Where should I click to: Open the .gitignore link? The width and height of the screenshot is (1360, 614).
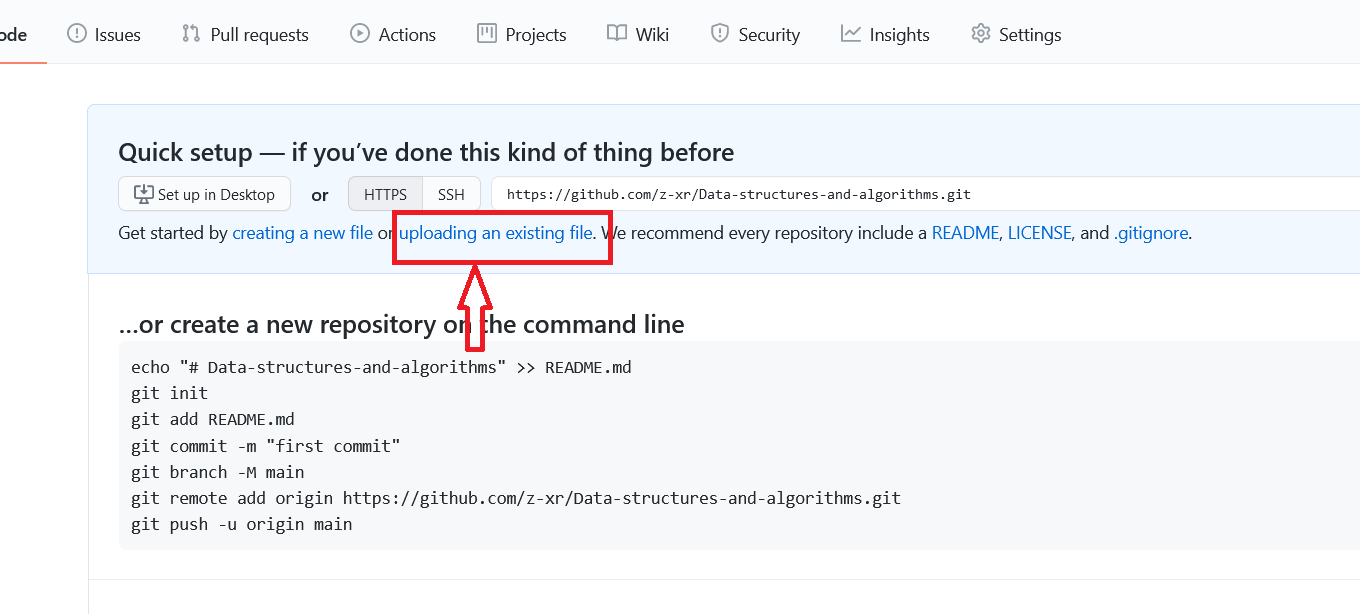tap(1151, 233)
